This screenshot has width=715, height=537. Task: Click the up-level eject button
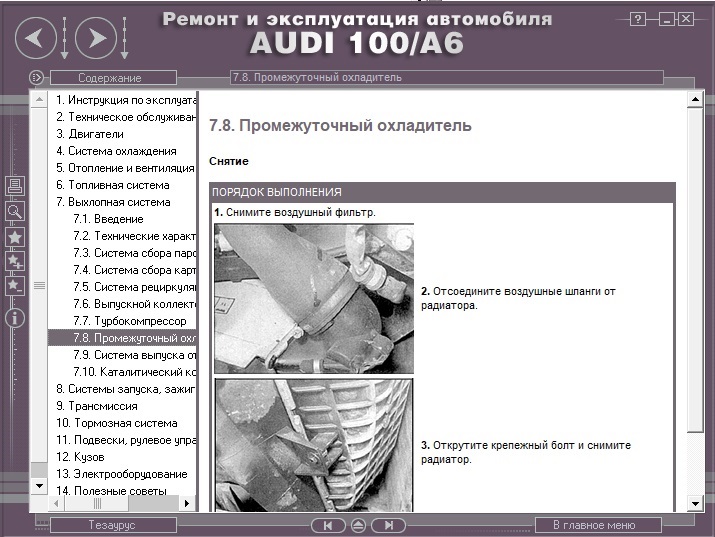point(358,526)
